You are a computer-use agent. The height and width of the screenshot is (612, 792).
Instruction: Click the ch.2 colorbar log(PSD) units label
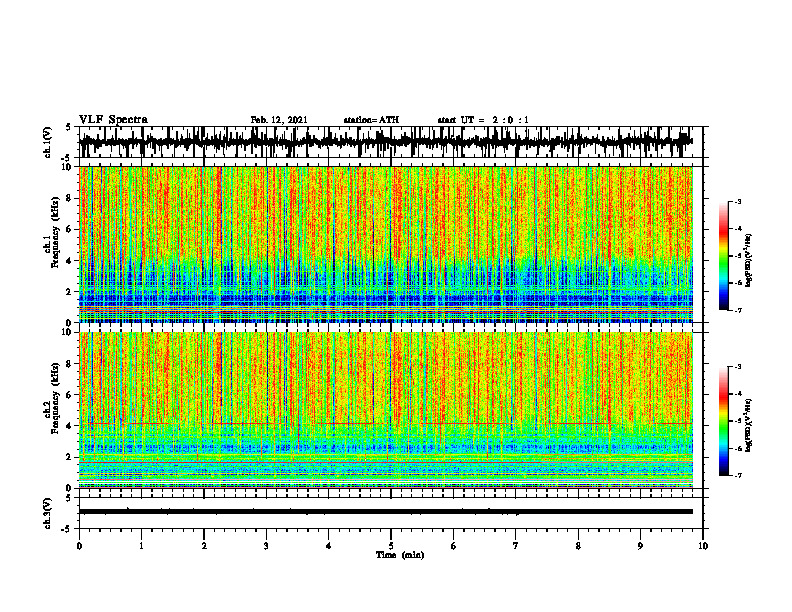tap(749, 425)
